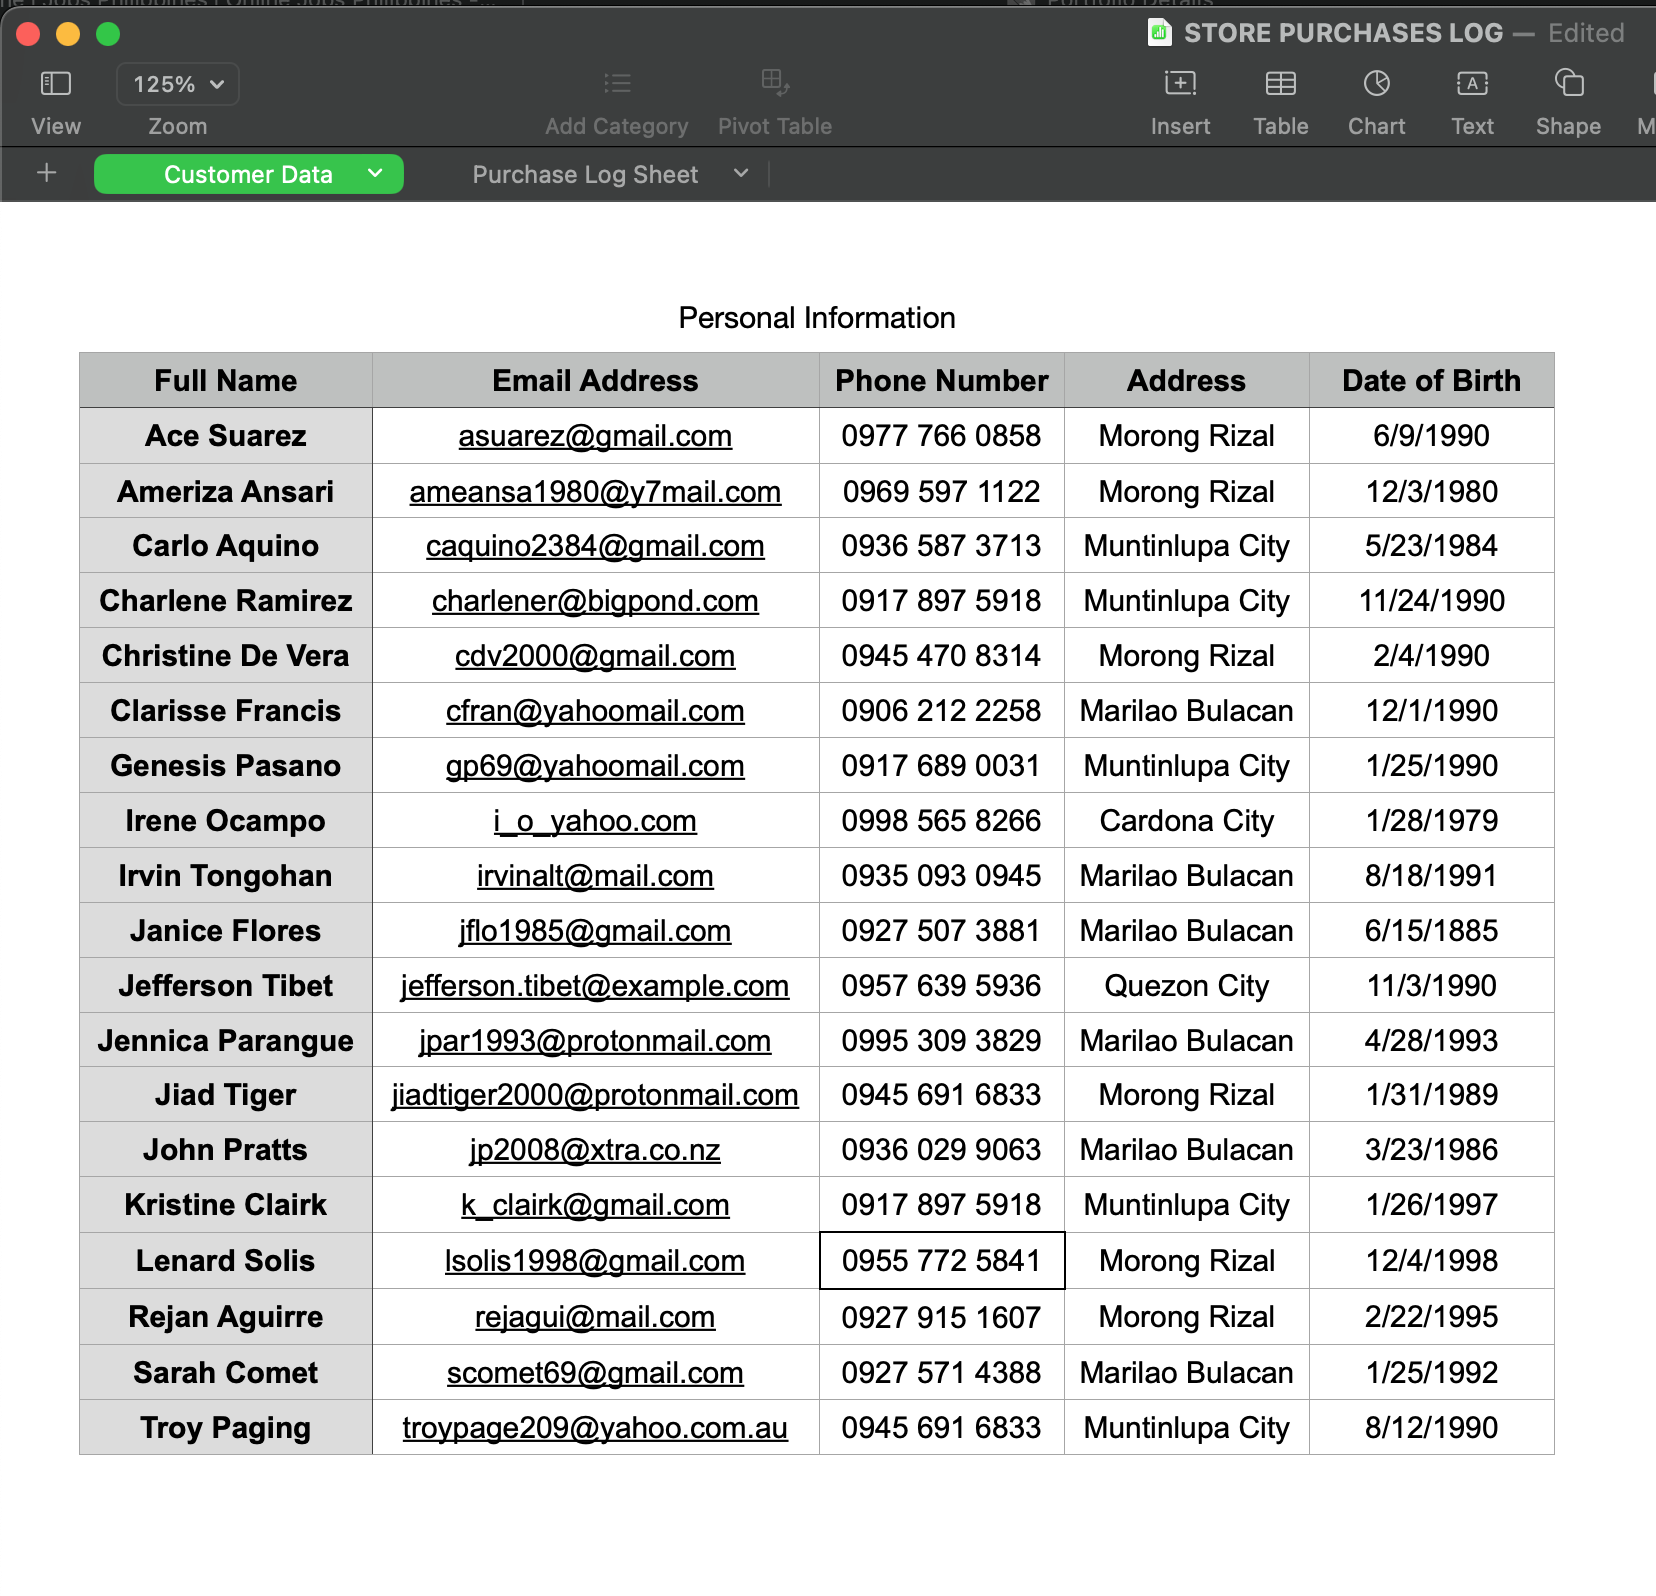Open the cdv2000@gmail.com link
This screenshot has height=1596, width=1656.
[595, 656]
